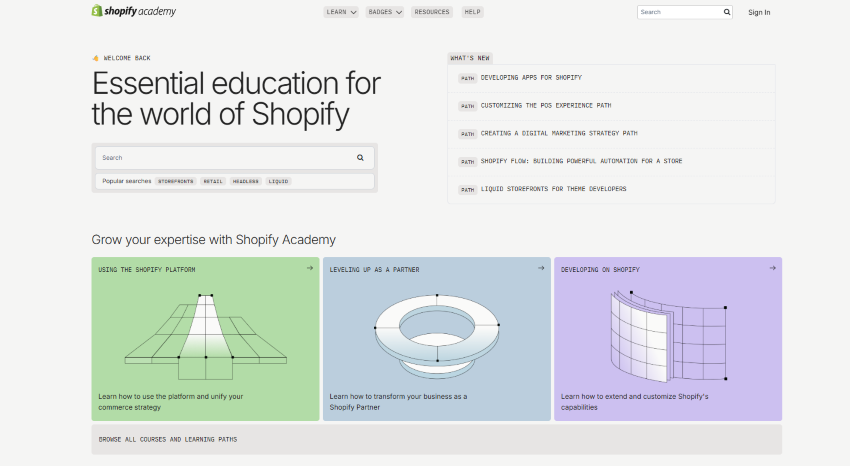Click arrow icon on Leveling Up as a Partner card
The height and width of the screenshot is (466, 850).
point(540,268)
